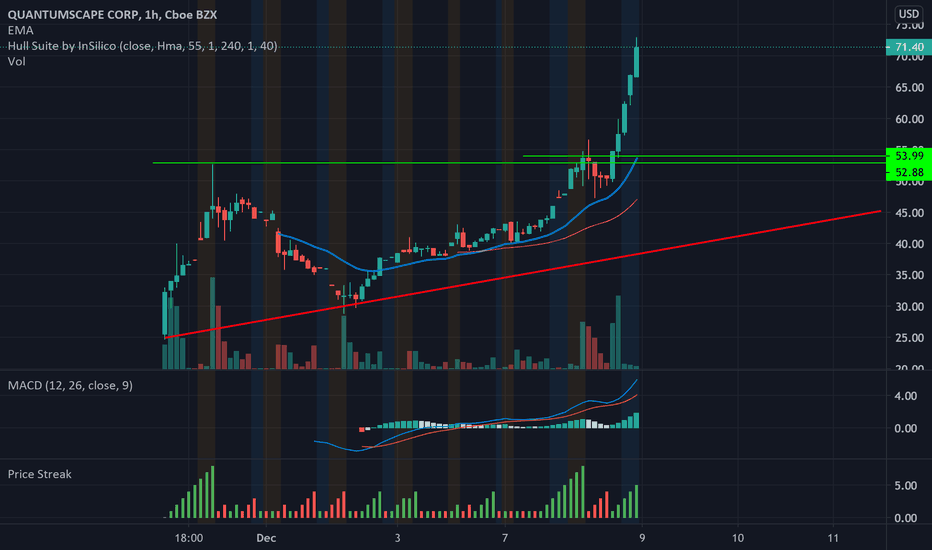Click the 25.00 price axis label
Viewport: 932px width, 550px height.
tap(909, 338)
